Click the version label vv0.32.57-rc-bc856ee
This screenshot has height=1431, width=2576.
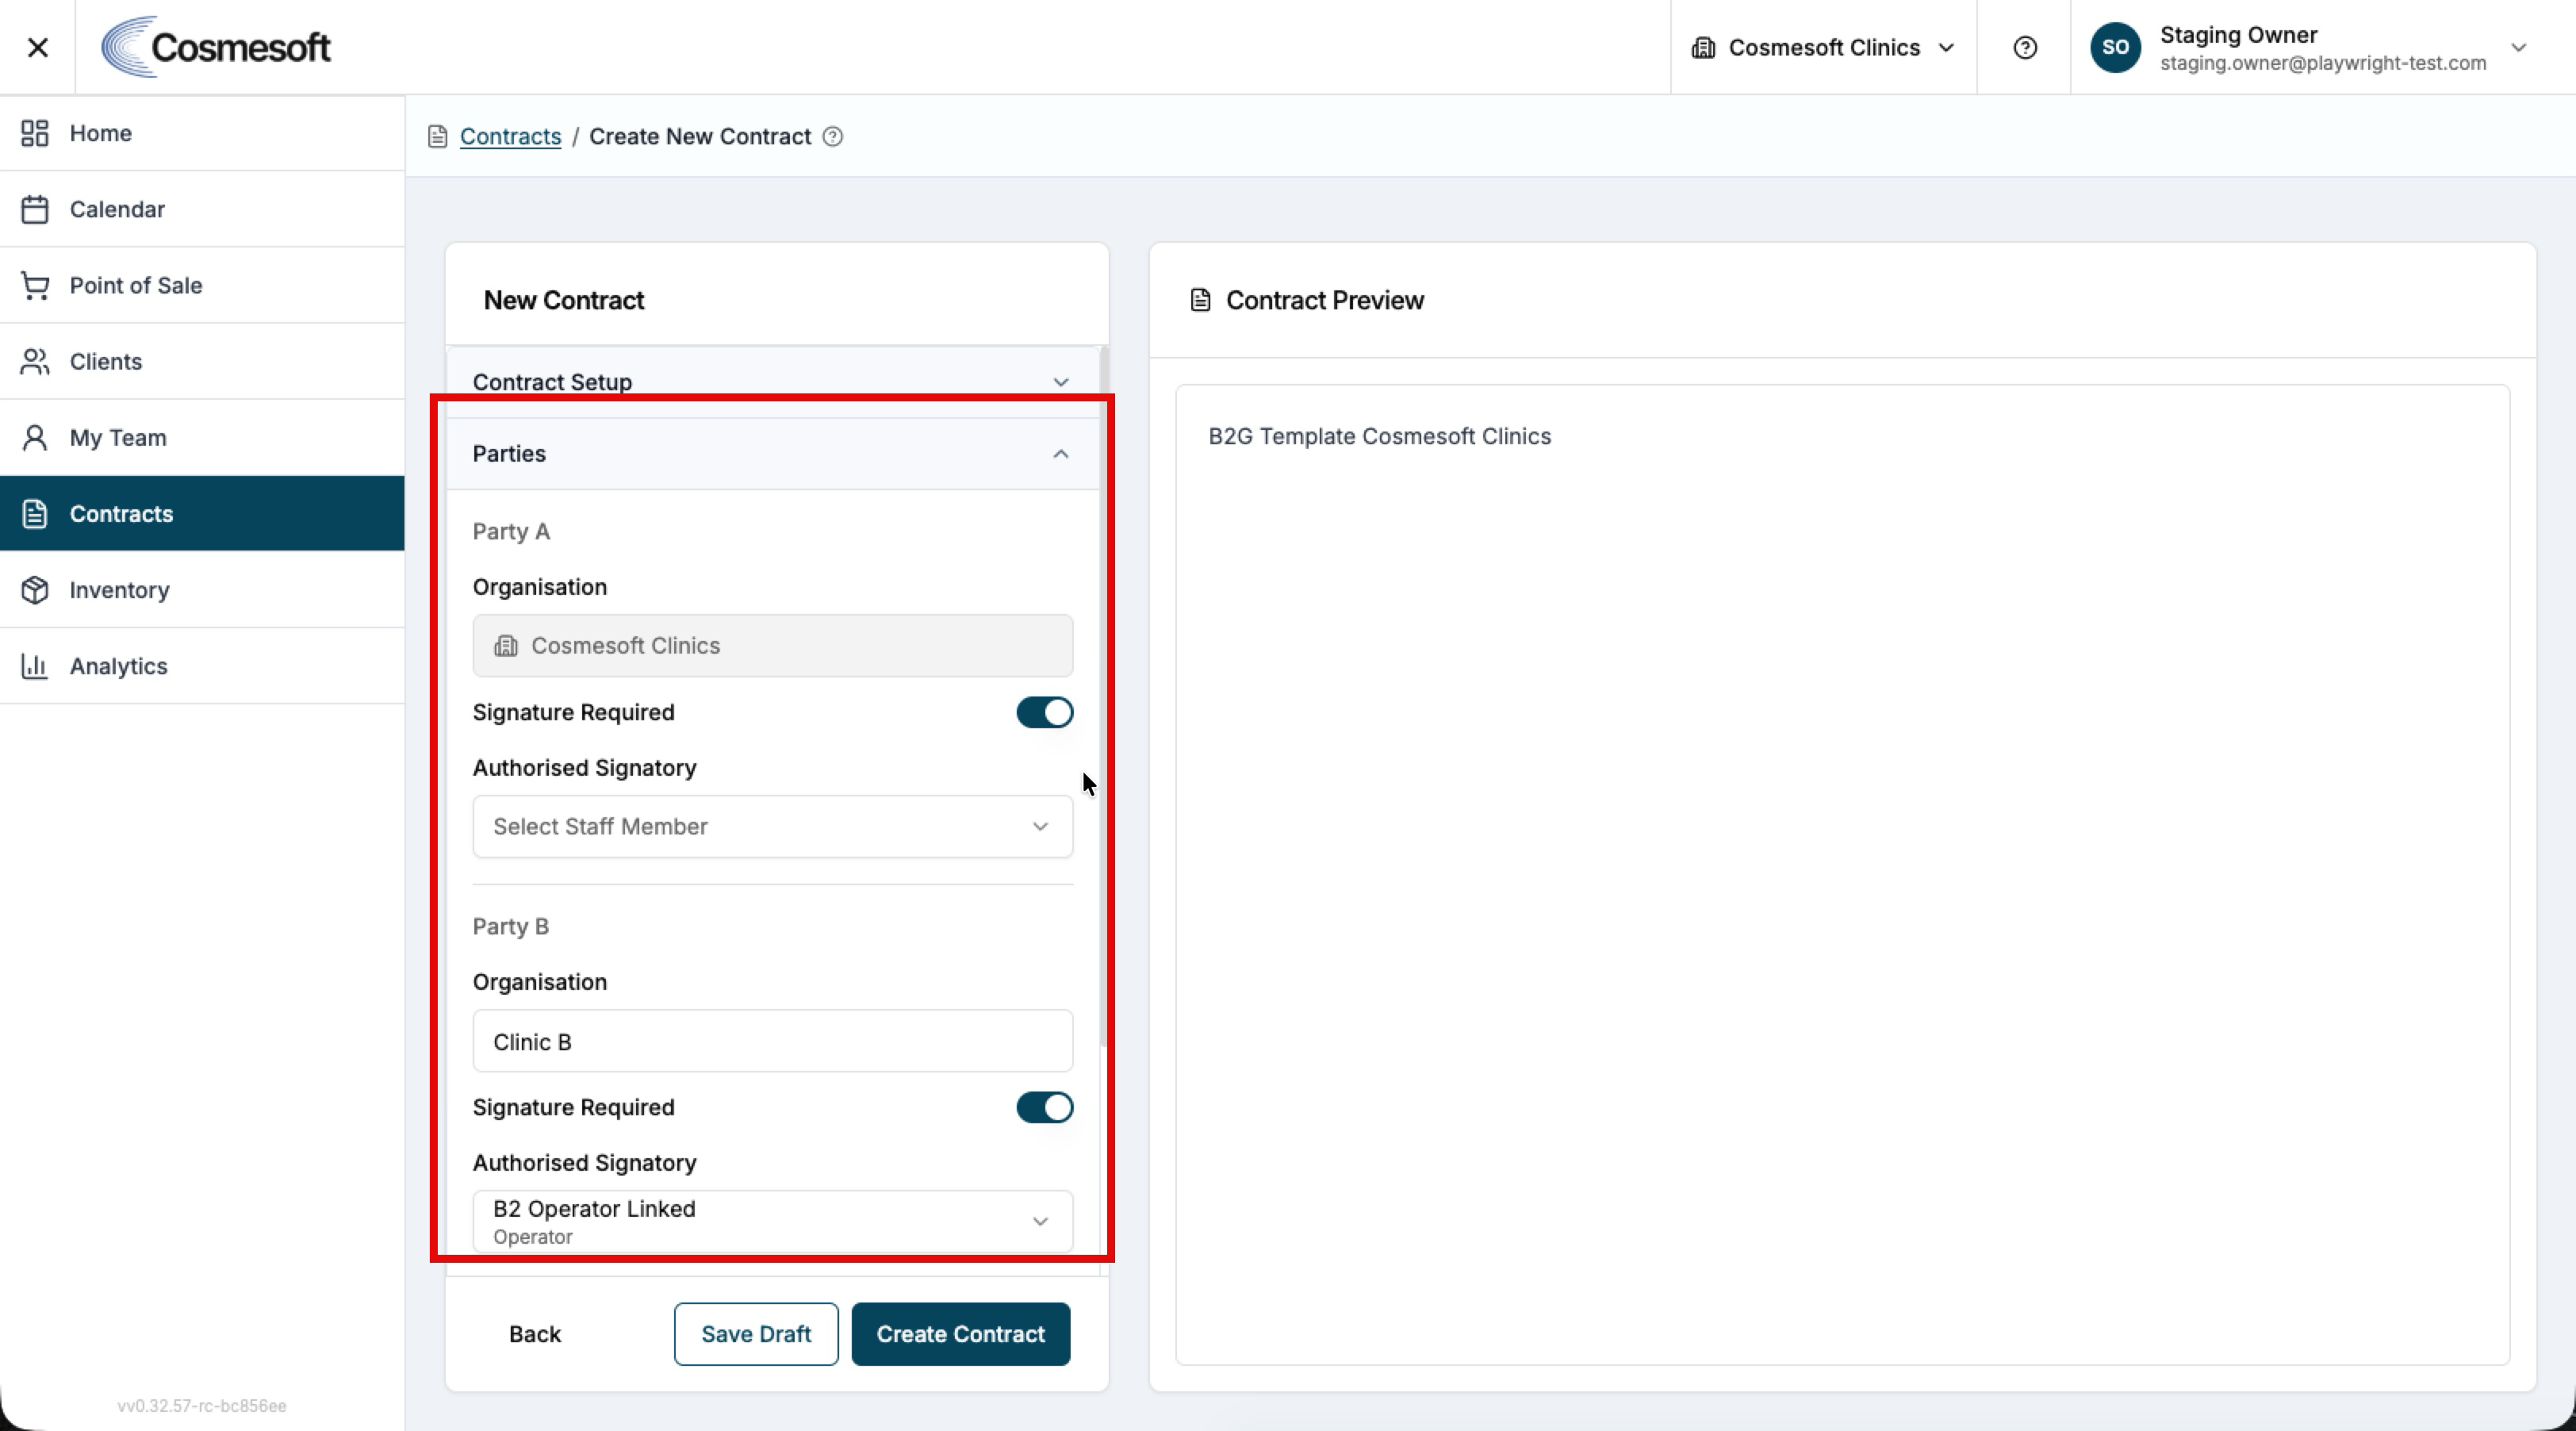coord(202,1406)
